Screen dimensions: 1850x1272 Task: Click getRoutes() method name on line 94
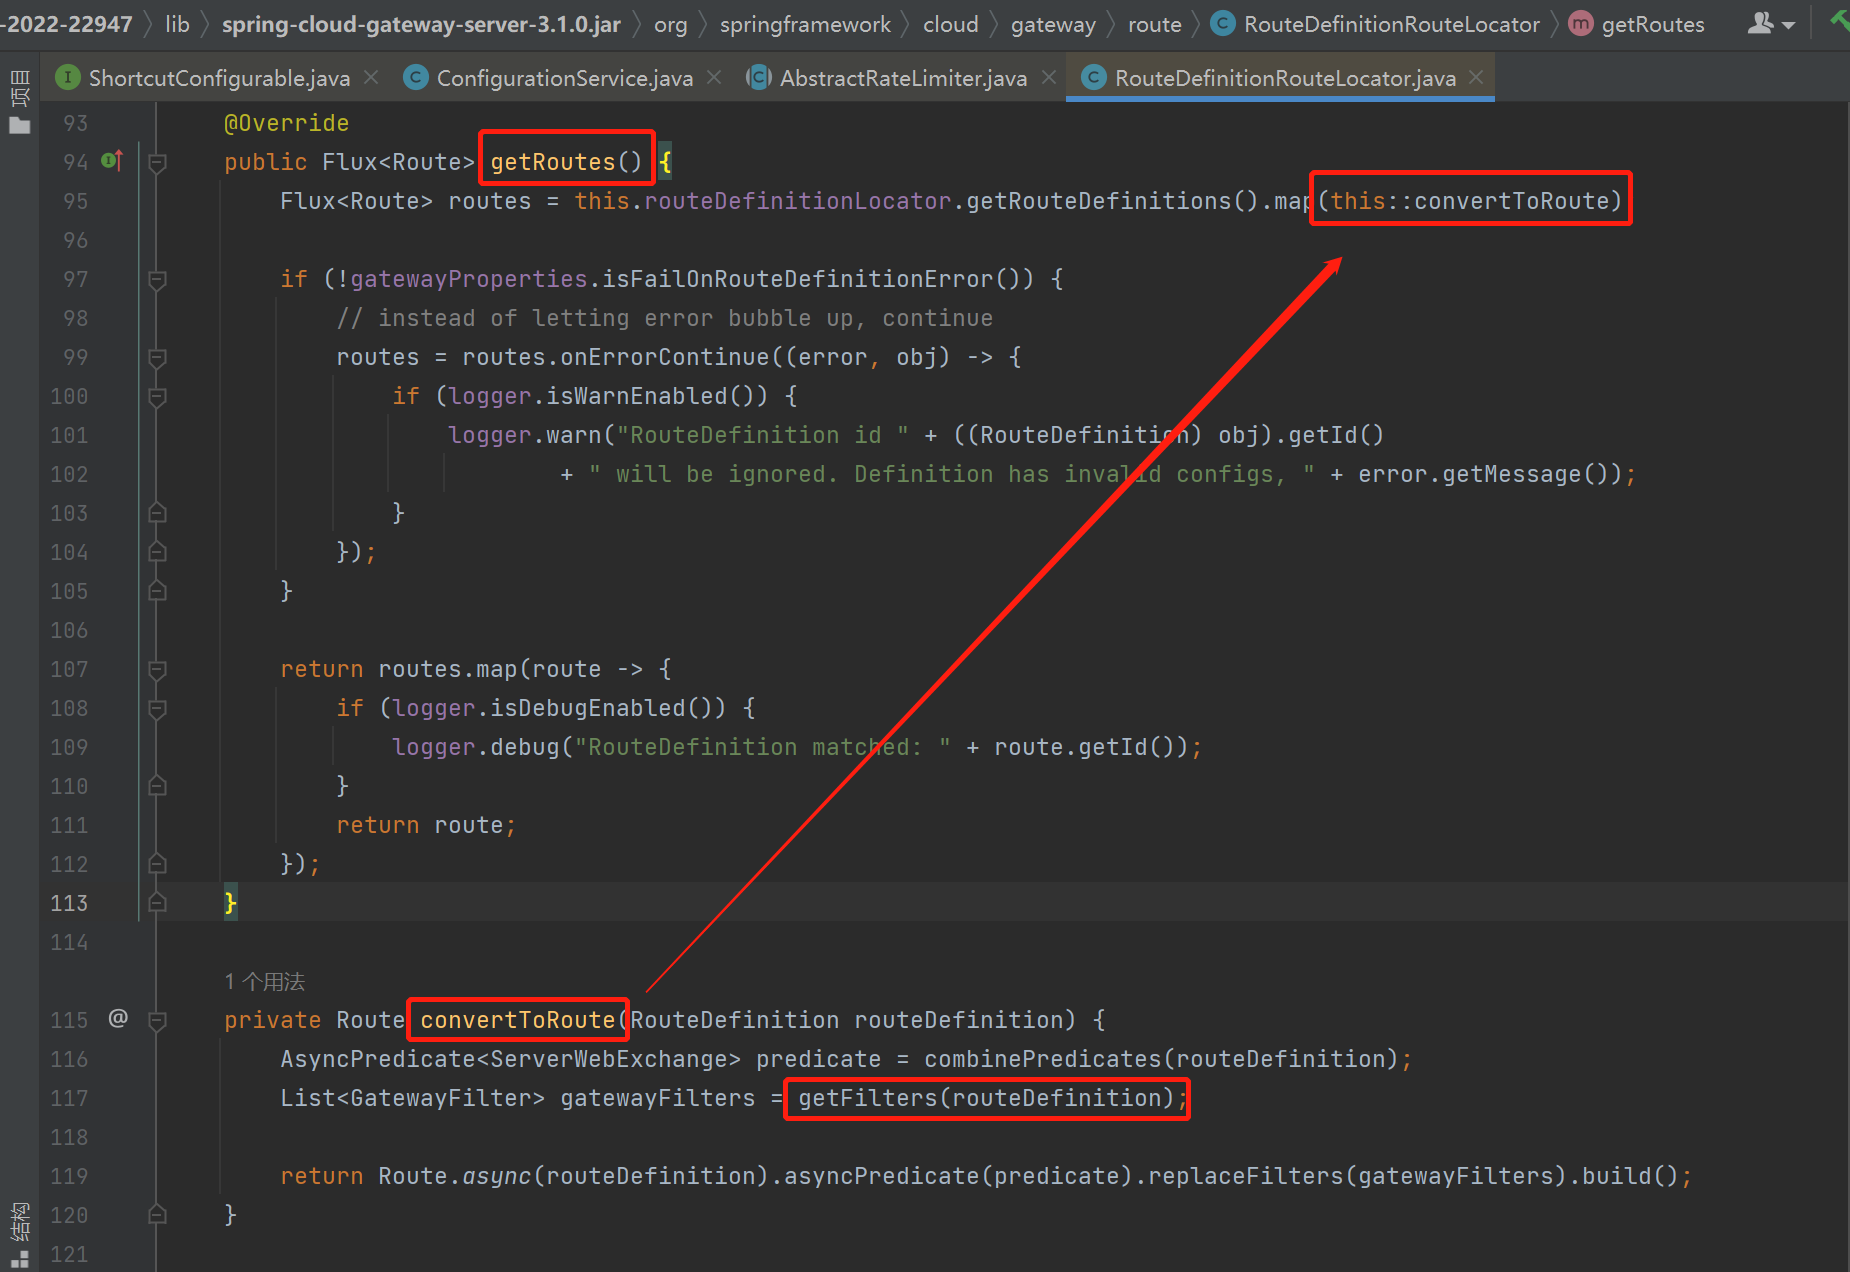coord(566,162)
